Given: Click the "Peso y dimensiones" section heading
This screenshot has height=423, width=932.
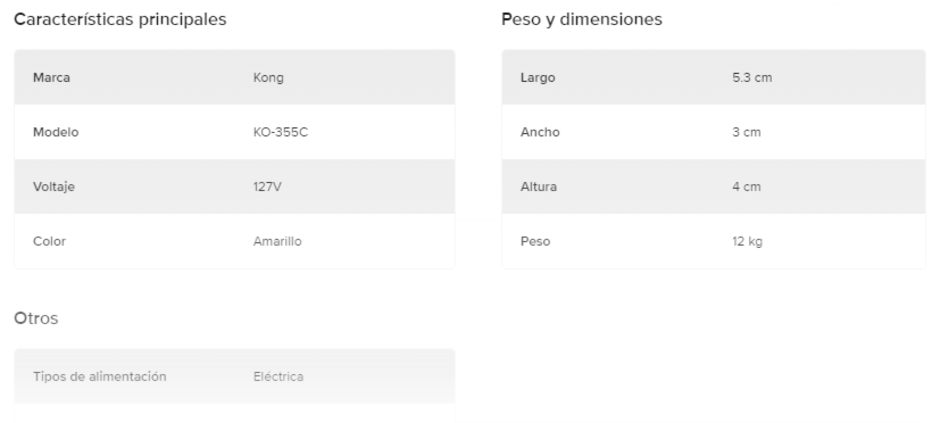Looking at the screenshot, I should point(582,20).
